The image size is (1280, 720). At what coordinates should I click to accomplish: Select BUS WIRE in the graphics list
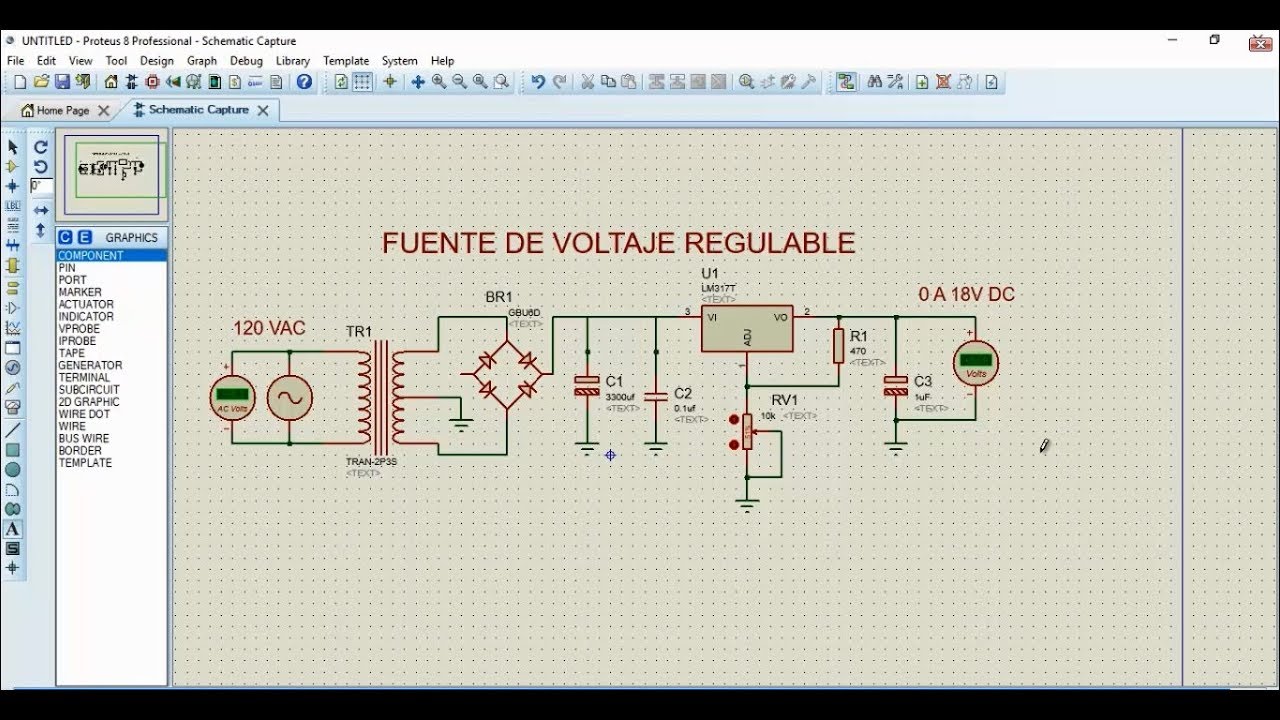tap(111, 438)
